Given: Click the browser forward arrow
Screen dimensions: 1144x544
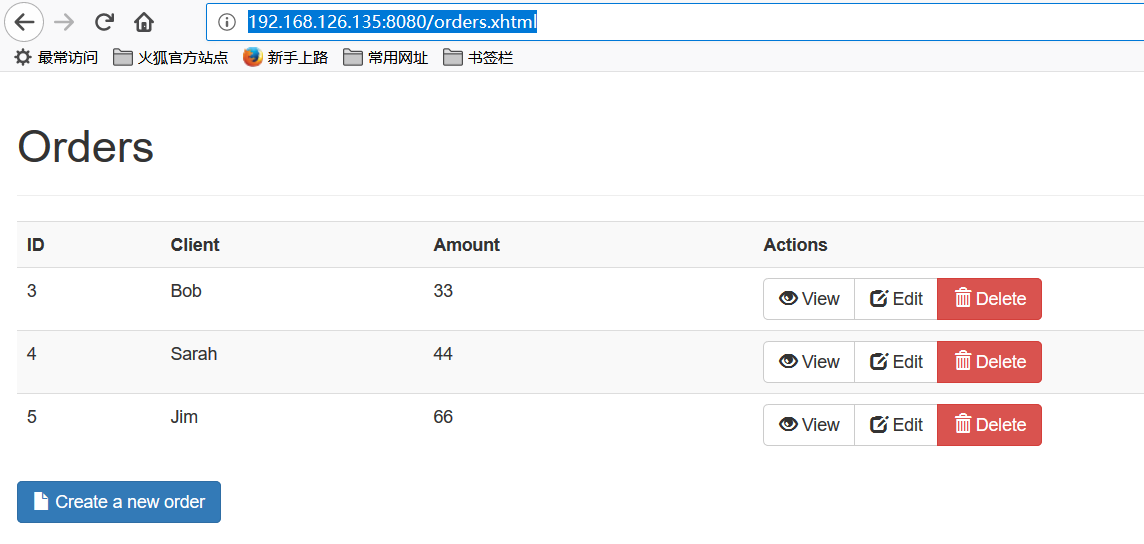Looking at the screenshot, I should click(64, 23).
